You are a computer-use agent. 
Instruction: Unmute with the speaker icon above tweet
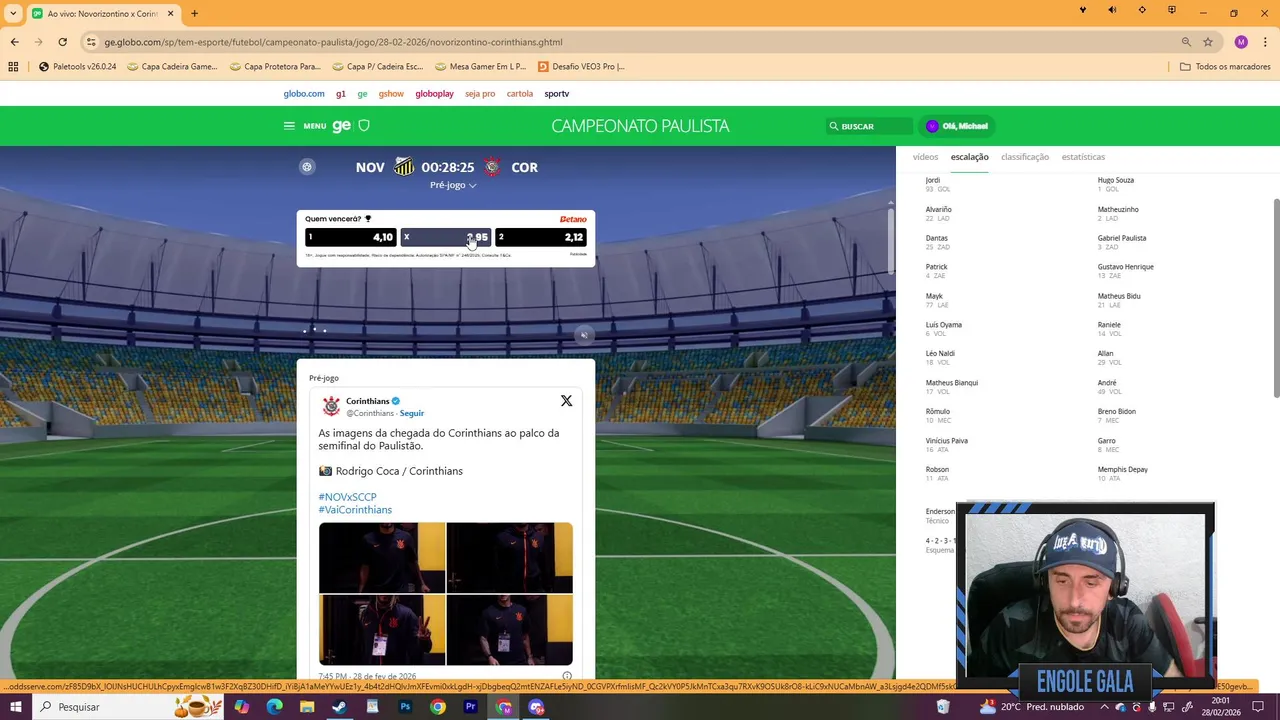coord(585,335)
